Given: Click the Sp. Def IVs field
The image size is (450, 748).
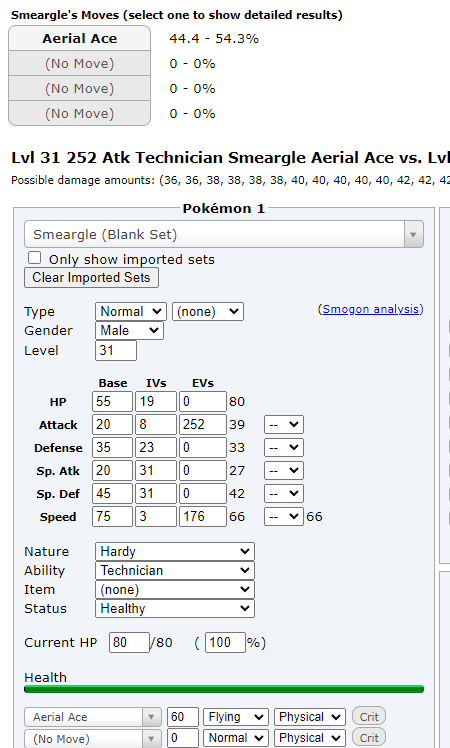Looking at the screenshot, I should point(156,493).
